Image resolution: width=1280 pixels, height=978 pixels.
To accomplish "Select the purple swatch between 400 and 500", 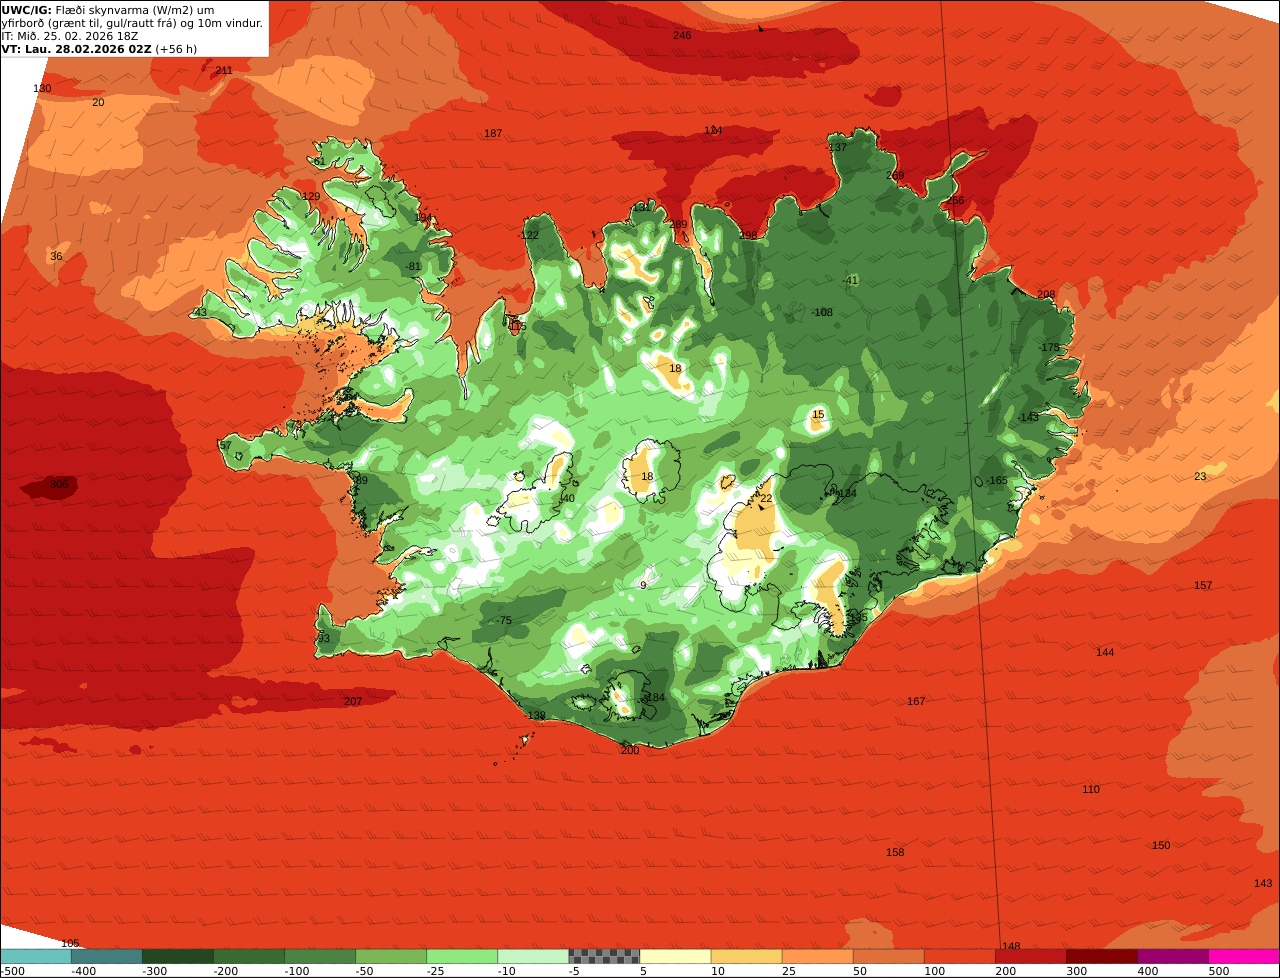I will pos(1173,956).
